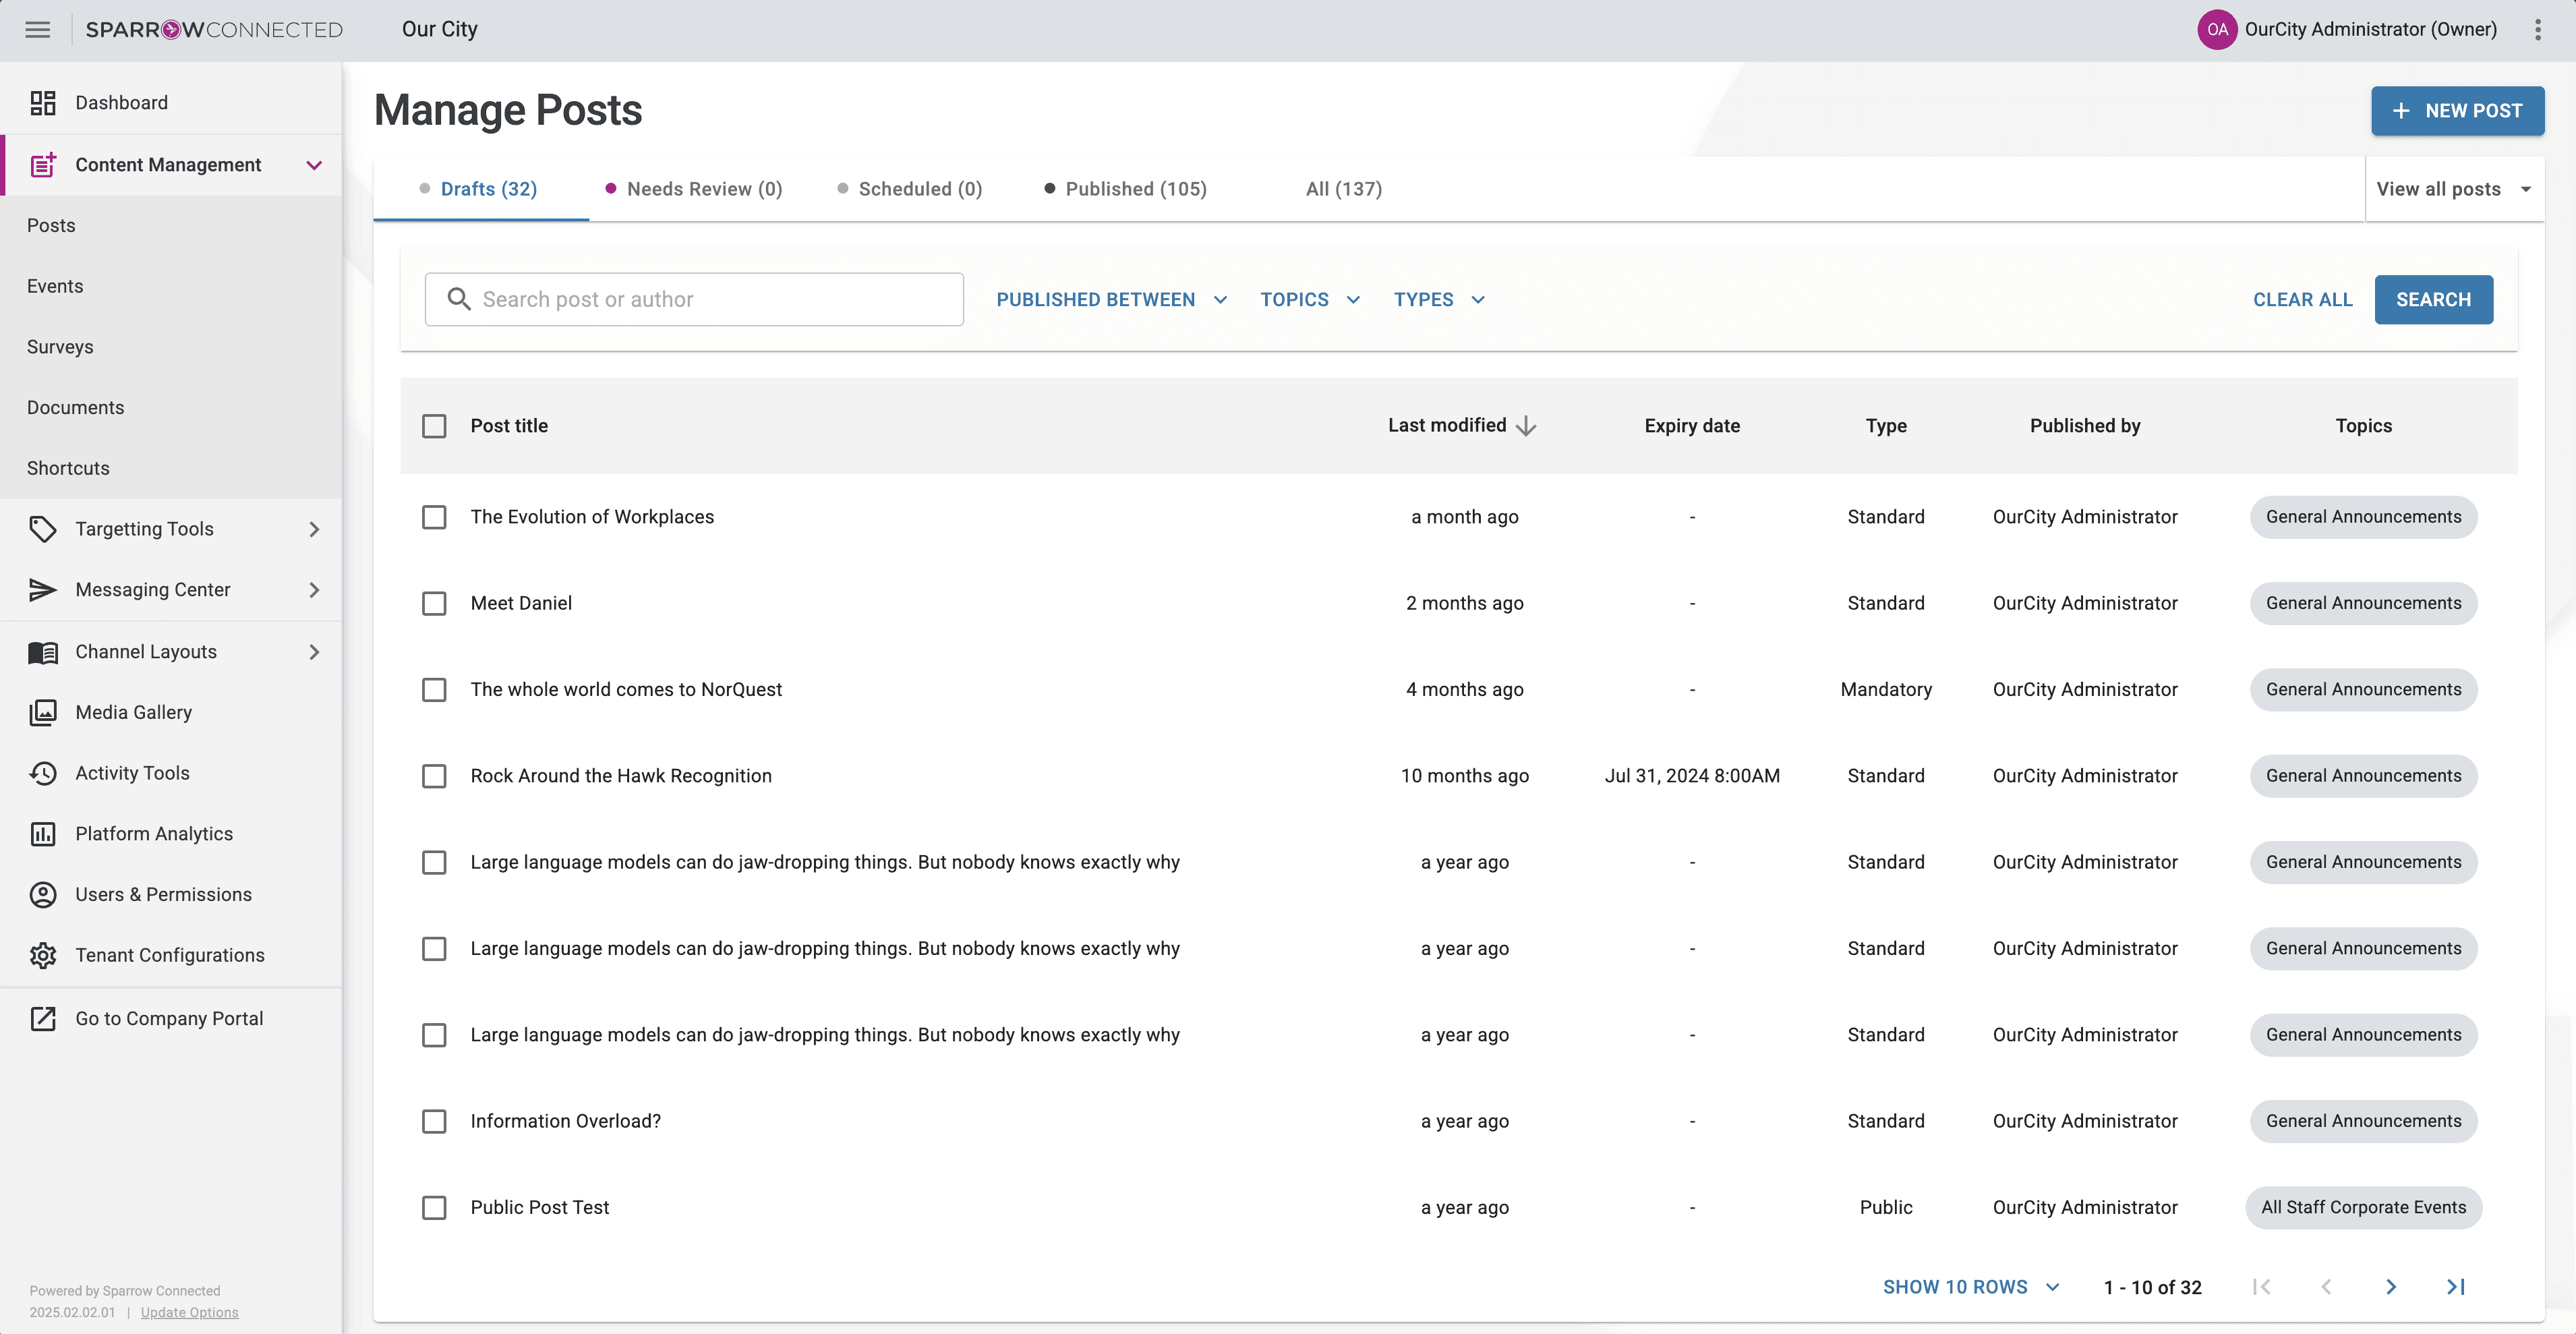Click the Messaging Center paper plane icon
Viewport: 2576px width, 1334px height.
coord(43,590)
